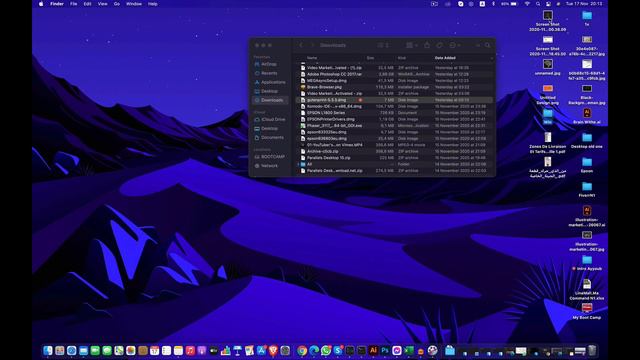Sort by the Date Added column header
This screenshot has width=640, height=360.
(445, 58)
